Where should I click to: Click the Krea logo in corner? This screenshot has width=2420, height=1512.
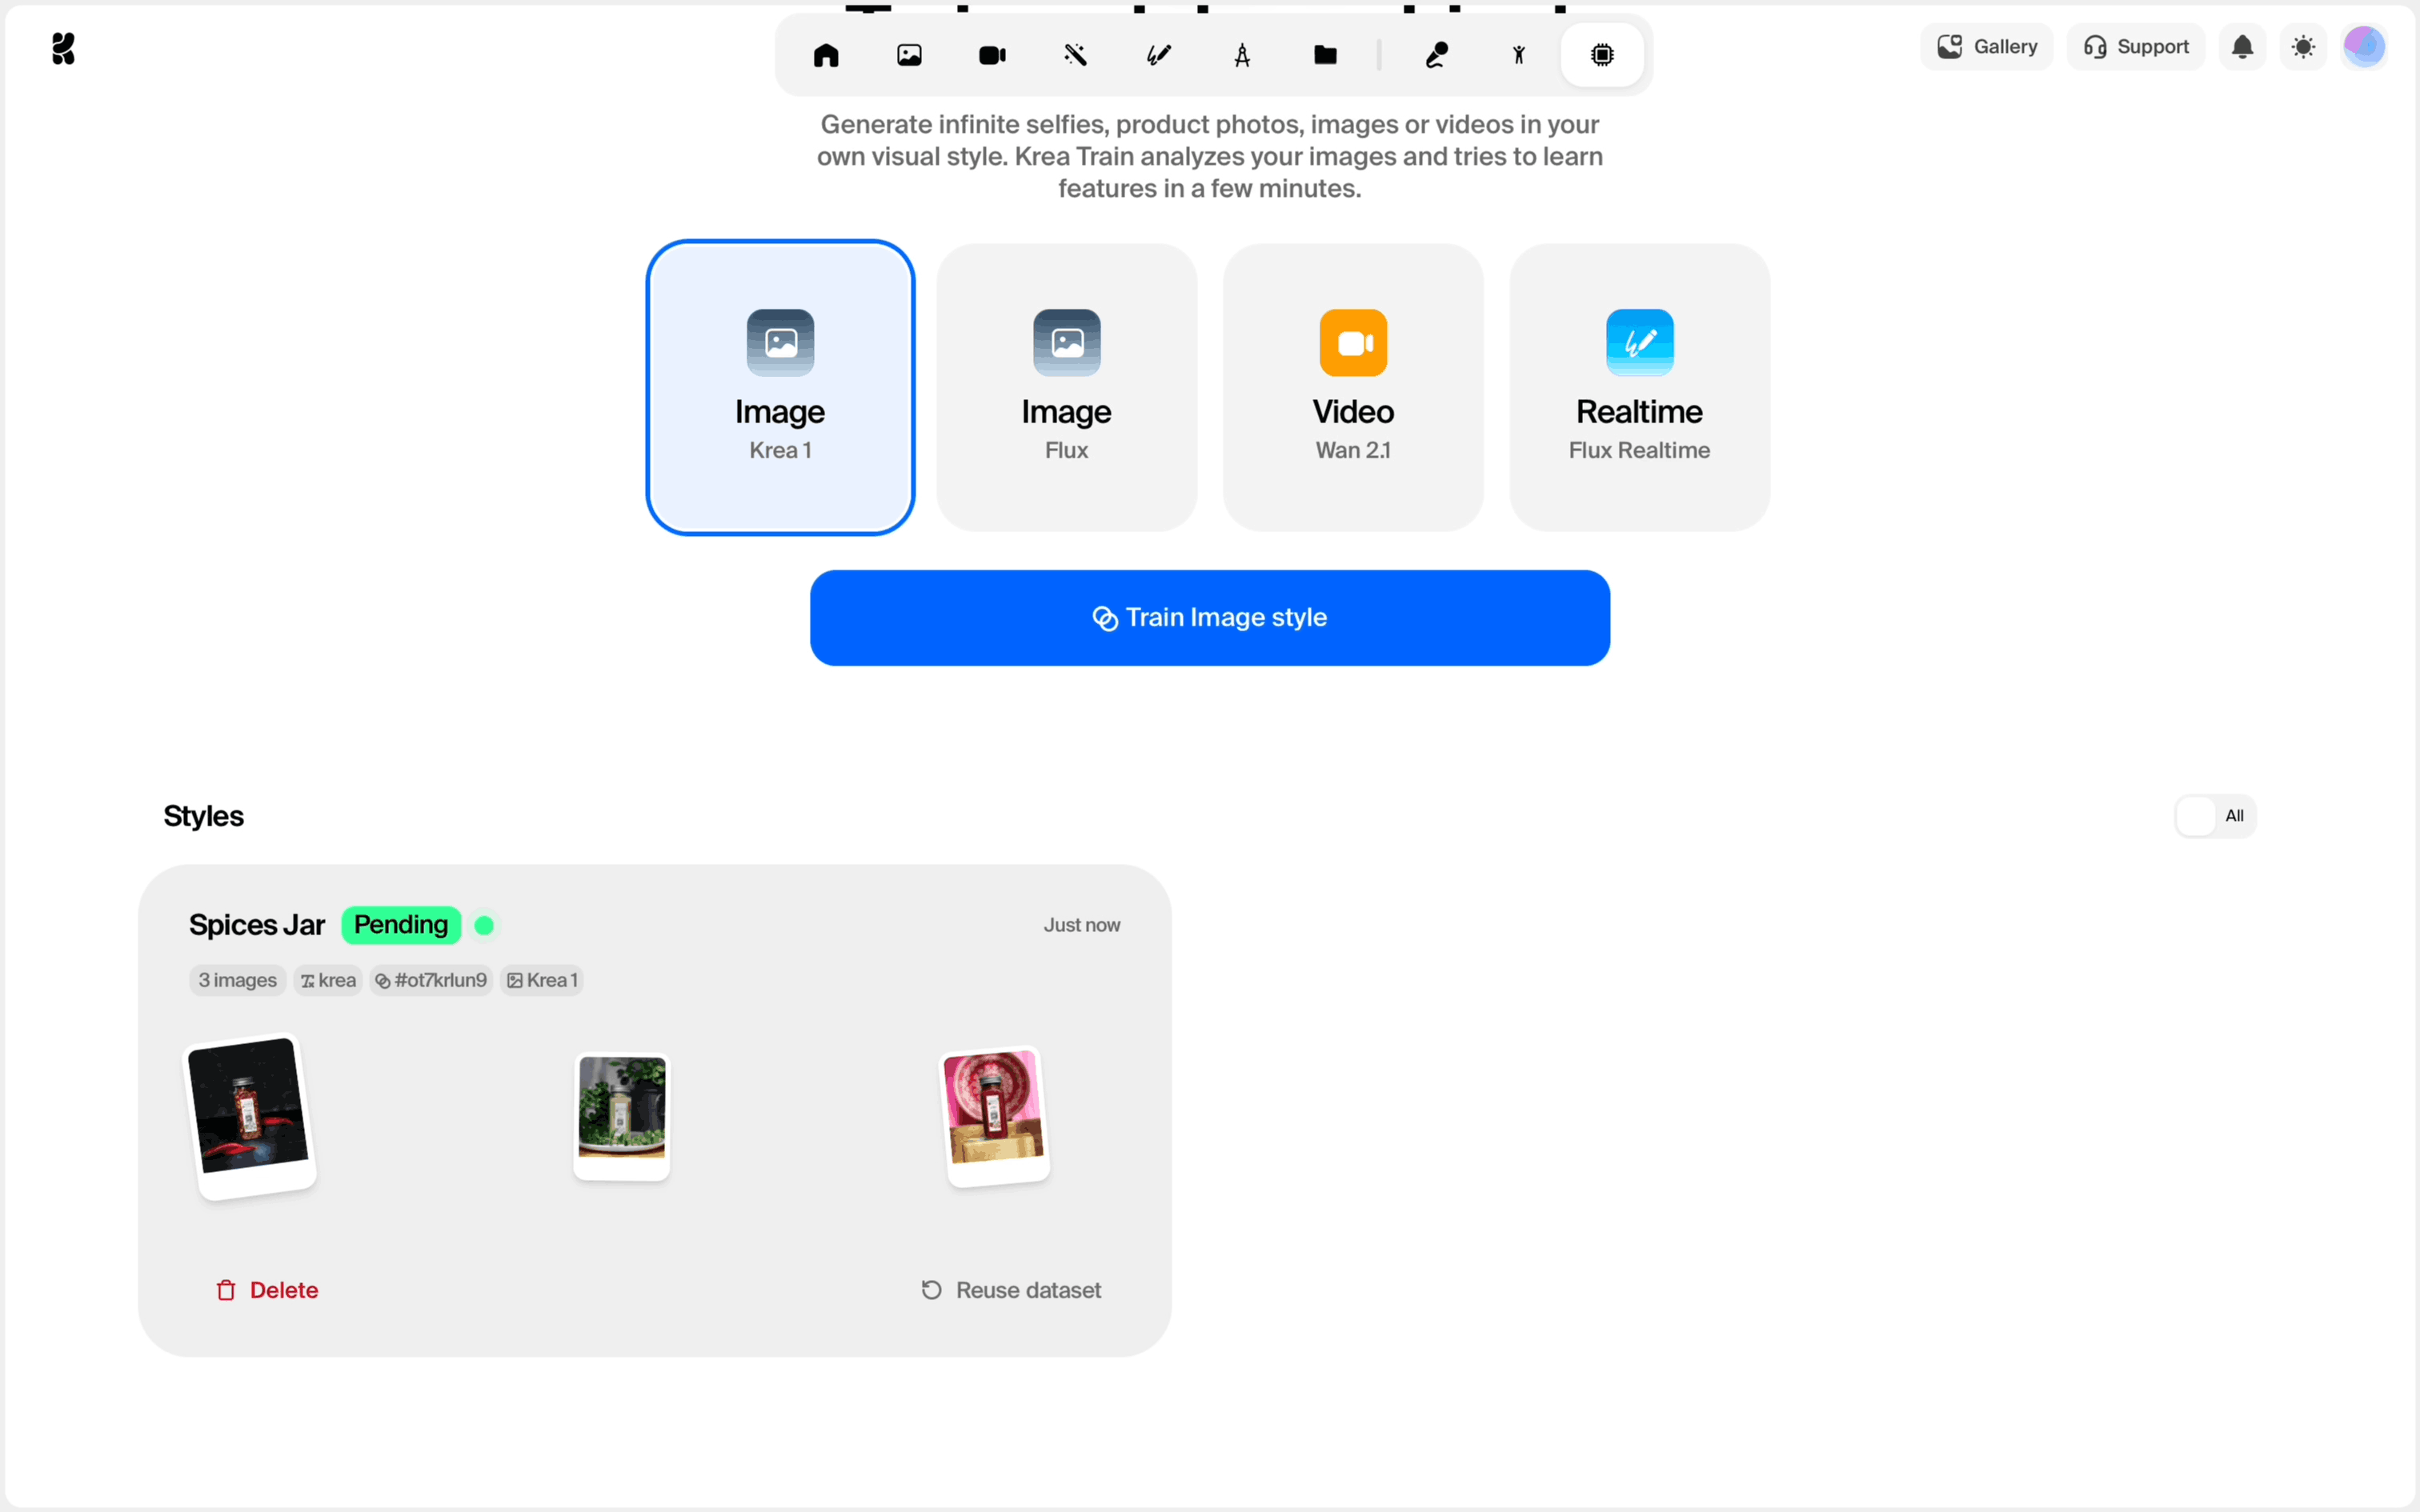63,48
